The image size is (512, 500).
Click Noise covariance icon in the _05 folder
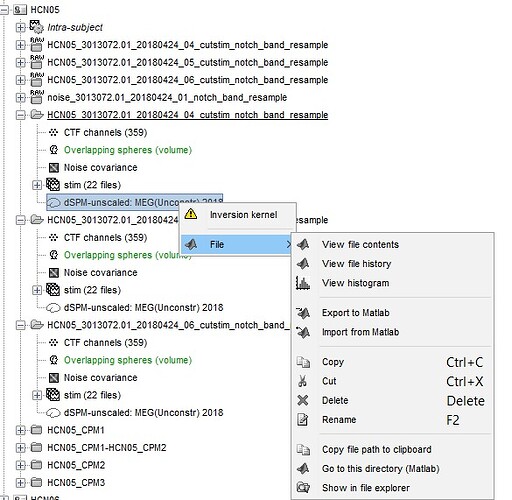point(54,273)
